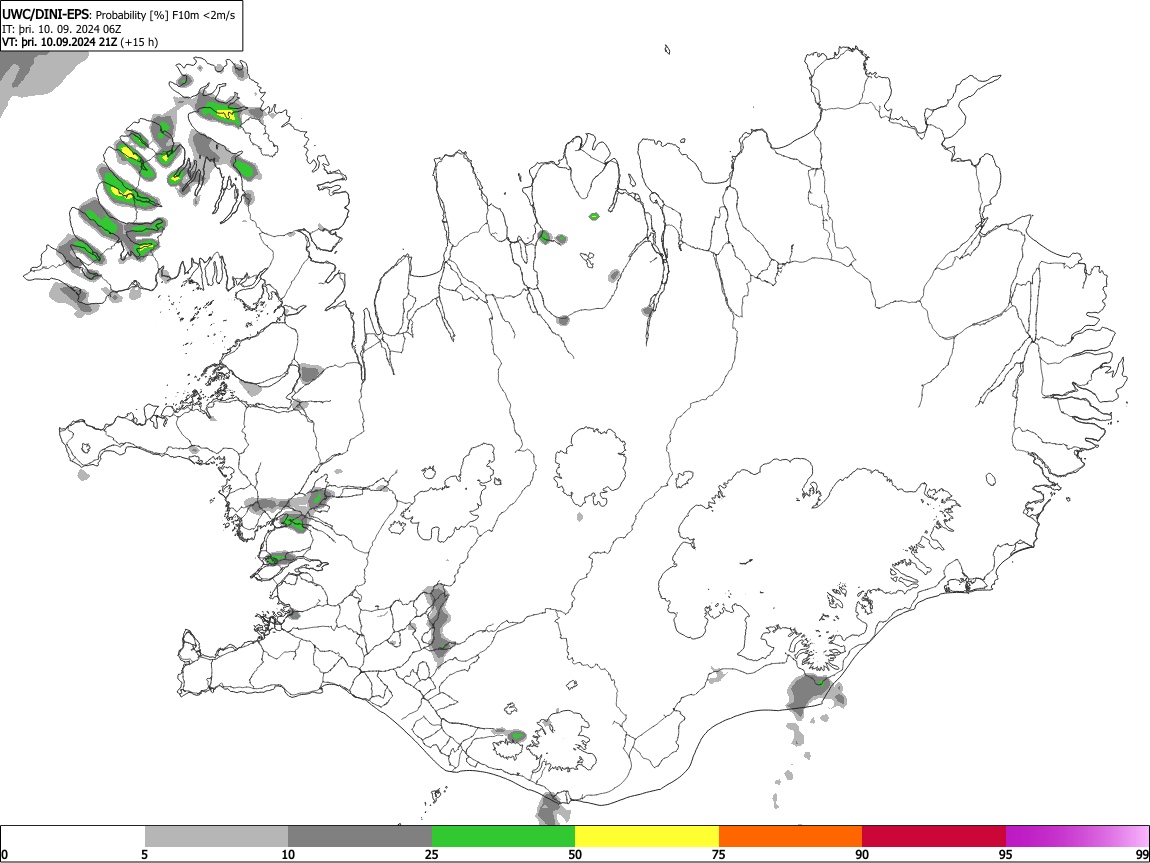Click the purple 95-99% legend swatch

click(1077, 837)
